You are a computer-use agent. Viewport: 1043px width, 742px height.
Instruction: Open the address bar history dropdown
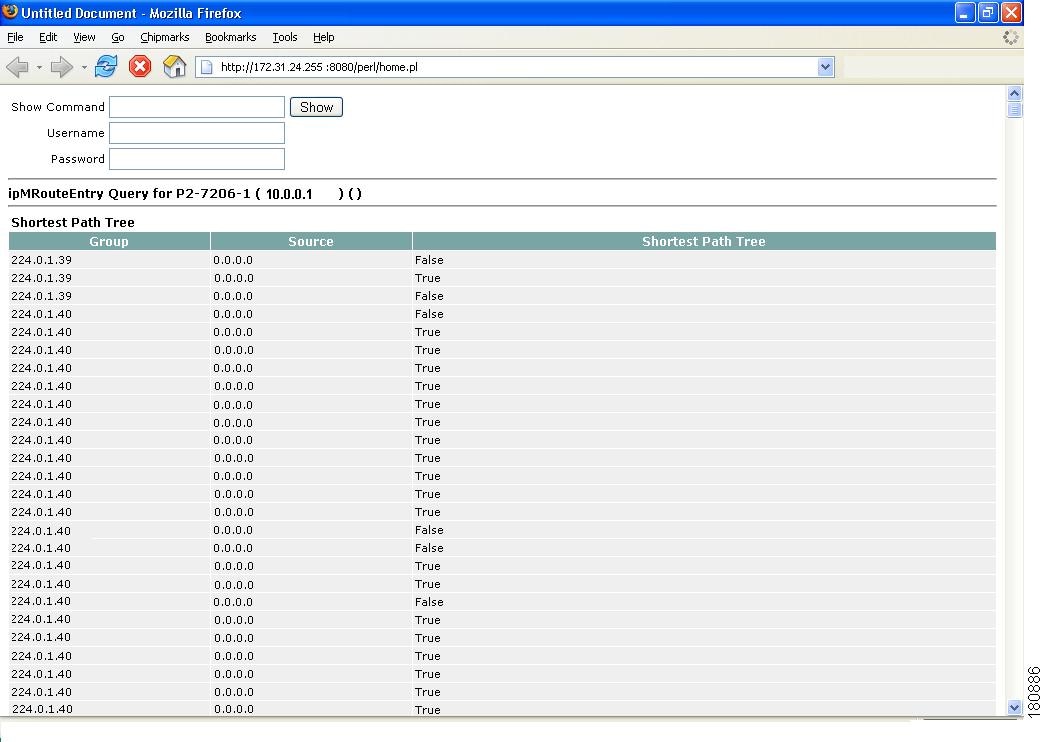[x=826, y=68]
